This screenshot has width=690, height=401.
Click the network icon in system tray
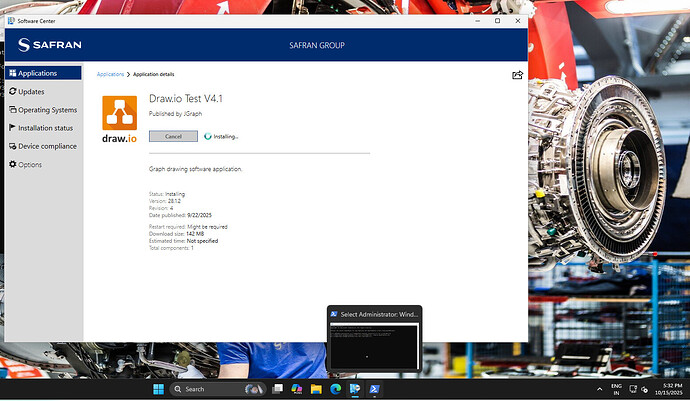[633, 390]
